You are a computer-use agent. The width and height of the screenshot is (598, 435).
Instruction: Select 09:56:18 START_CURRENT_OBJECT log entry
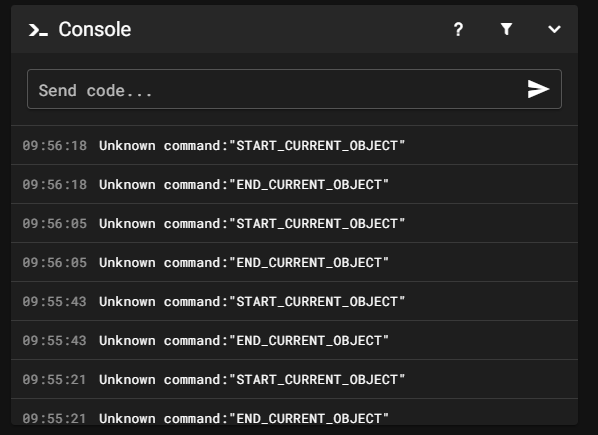294,145
